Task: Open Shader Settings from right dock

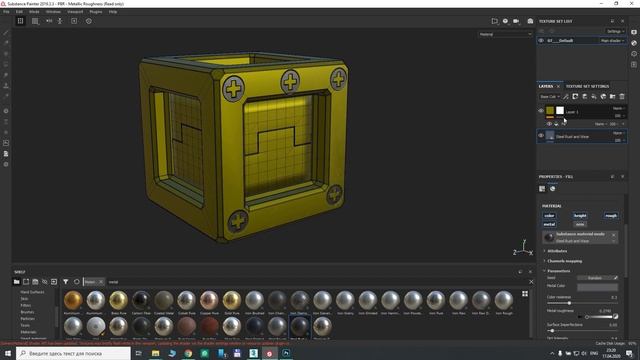Action: [x=634, y=43]
